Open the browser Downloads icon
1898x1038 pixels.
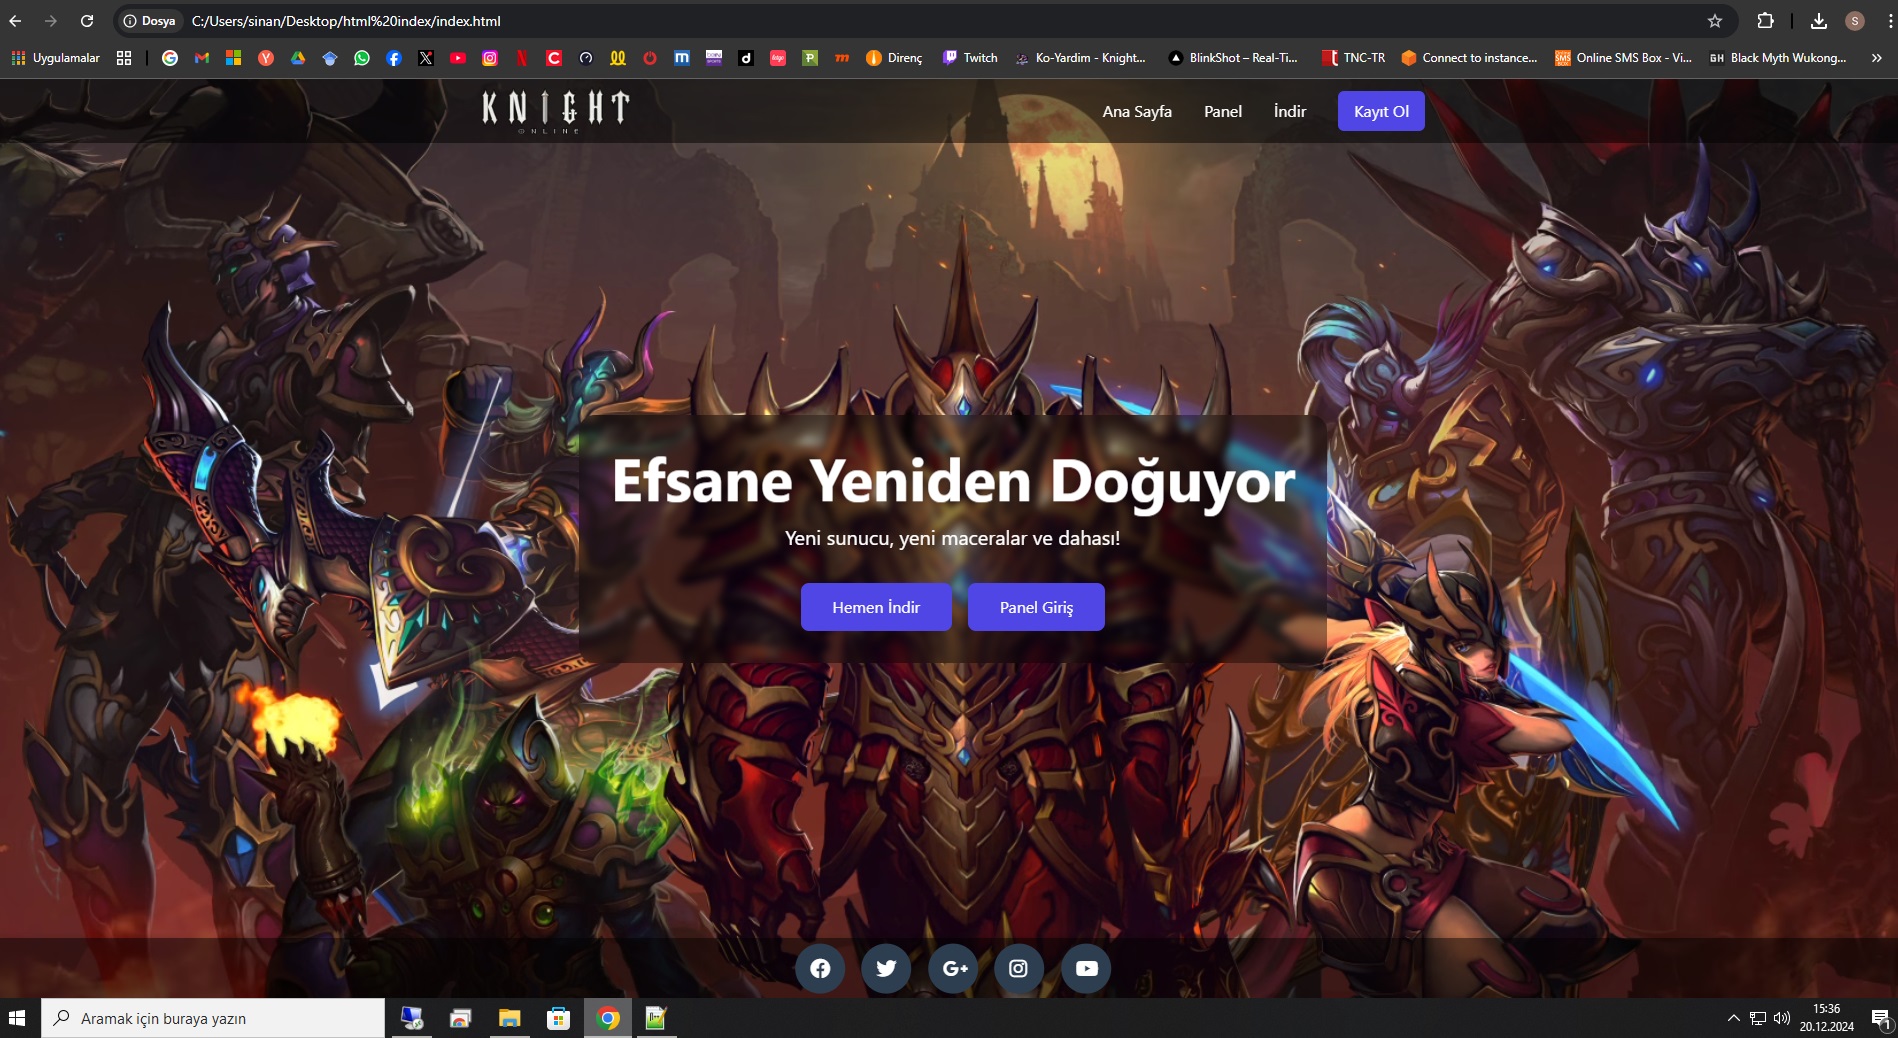click(1819, 21)
